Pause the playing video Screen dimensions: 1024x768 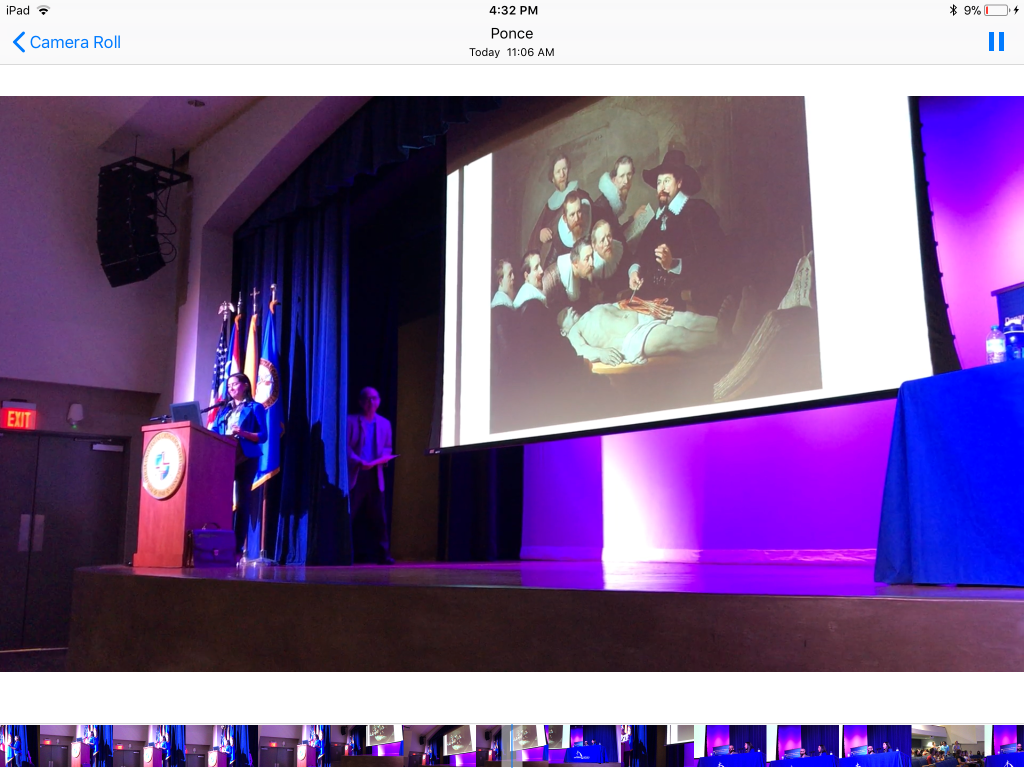pos(996,42)
